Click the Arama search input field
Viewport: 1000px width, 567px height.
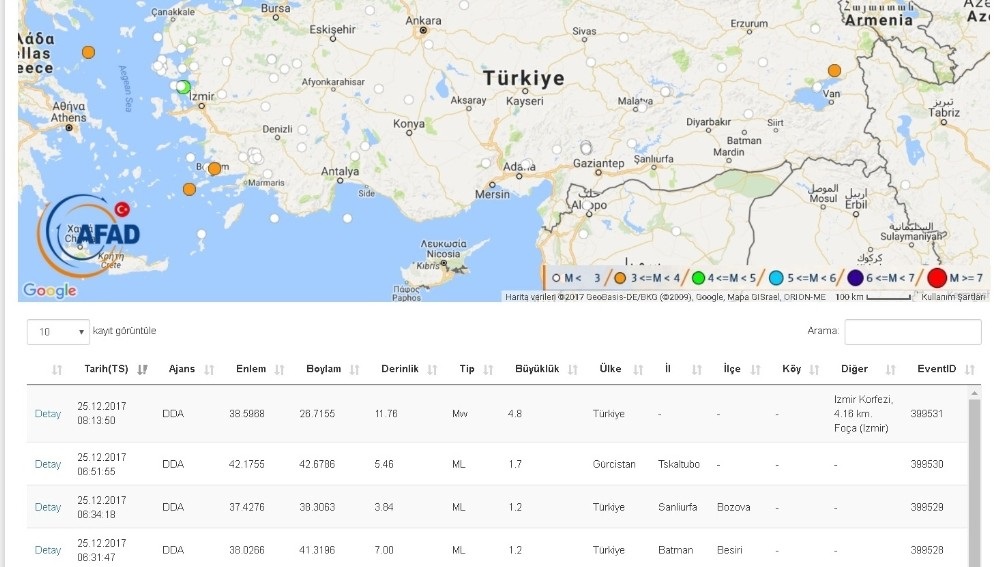pos(912,332)
